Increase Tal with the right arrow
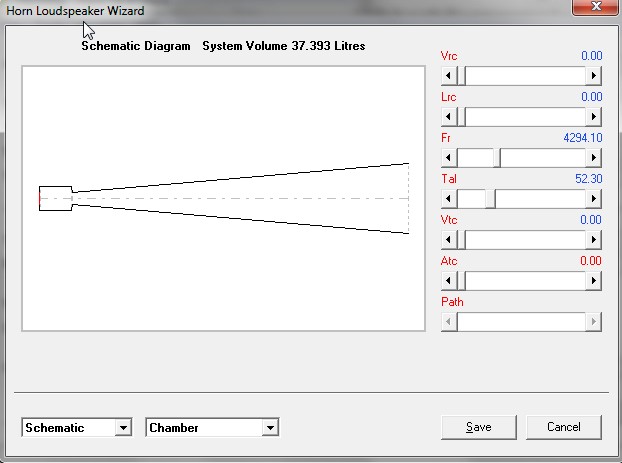Screen dimensions: 622x463 pos(593,198)
